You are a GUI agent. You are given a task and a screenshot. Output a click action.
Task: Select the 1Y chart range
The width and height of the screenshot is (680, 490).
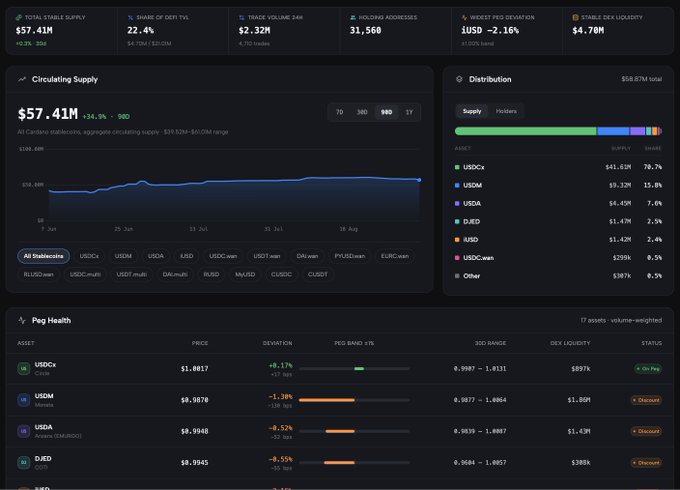point(409,112)
